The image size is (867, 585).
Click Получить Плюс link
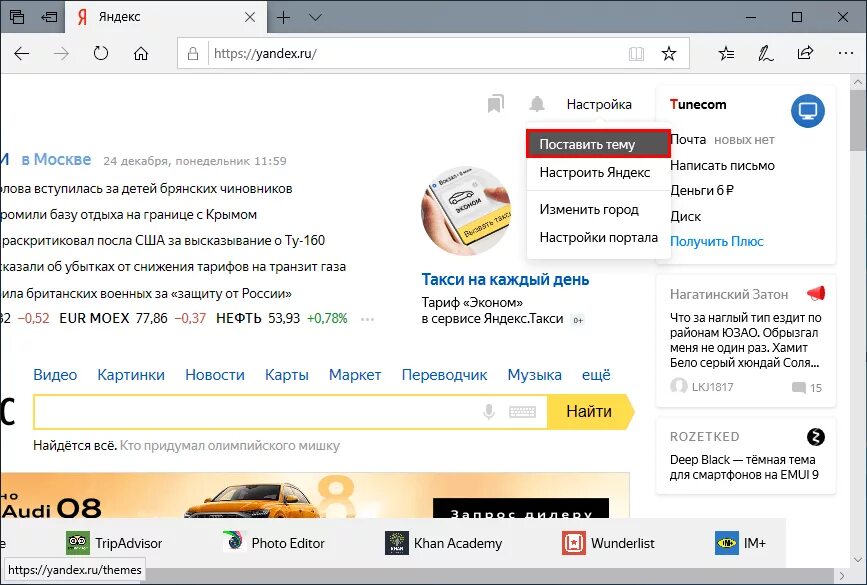(717, 242)
